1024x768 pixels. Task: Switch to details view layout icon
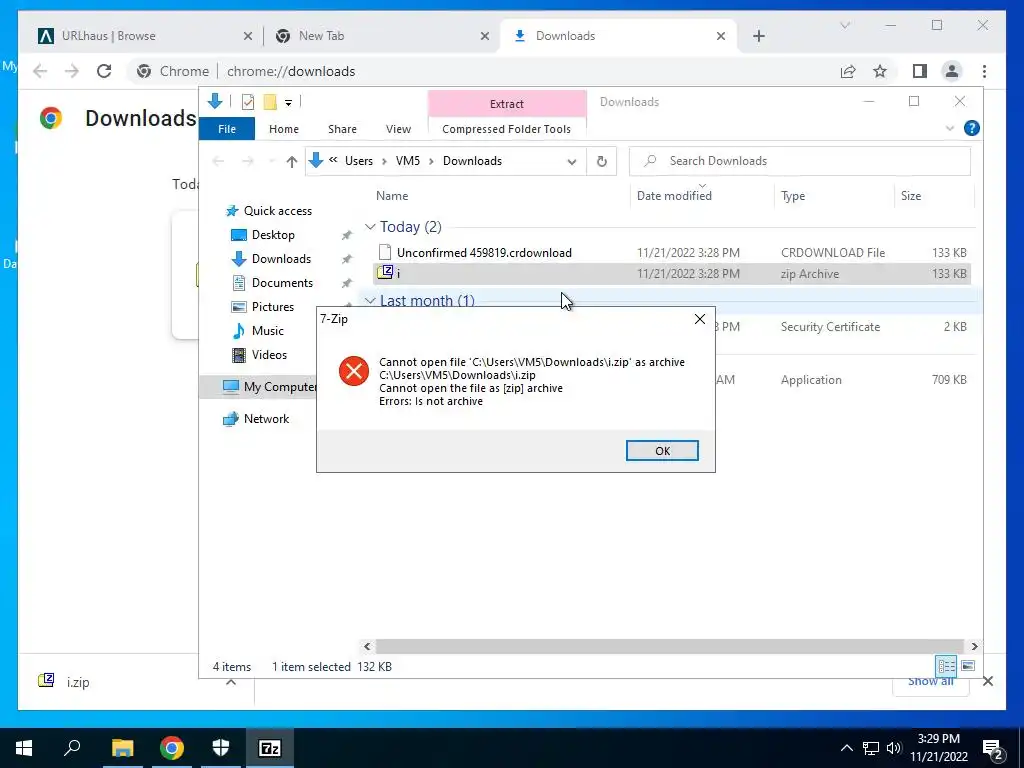[946, 666]
